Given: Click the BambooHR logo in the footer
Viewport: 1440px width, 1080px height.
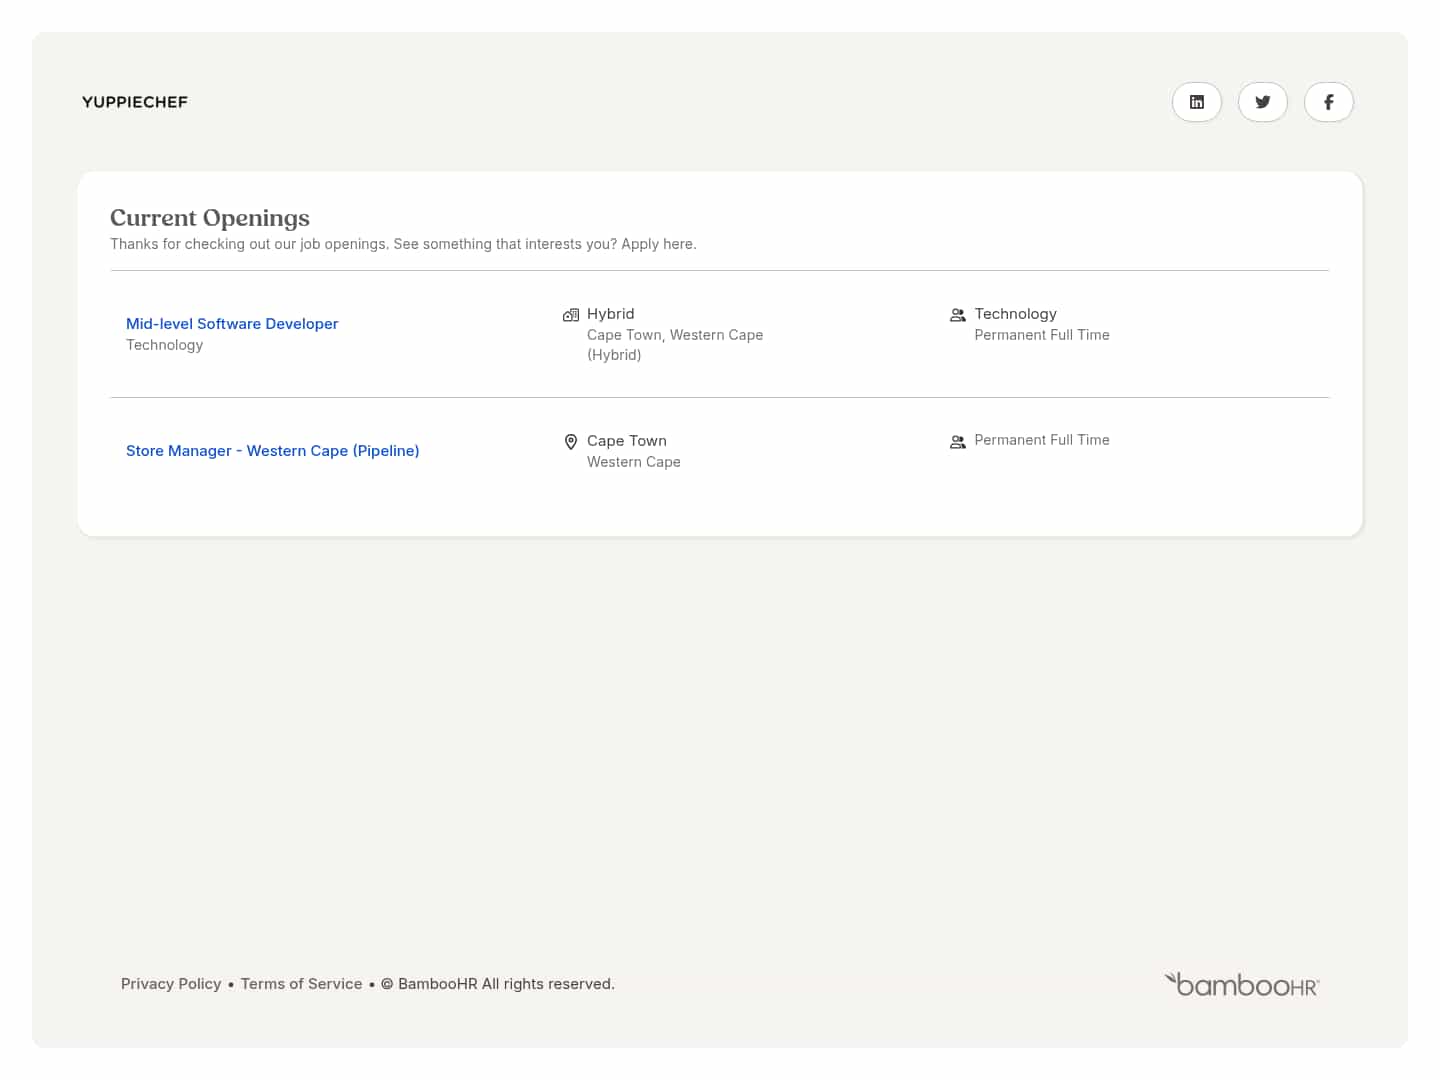Looking at the screenshot, I should click(1241, 985).
